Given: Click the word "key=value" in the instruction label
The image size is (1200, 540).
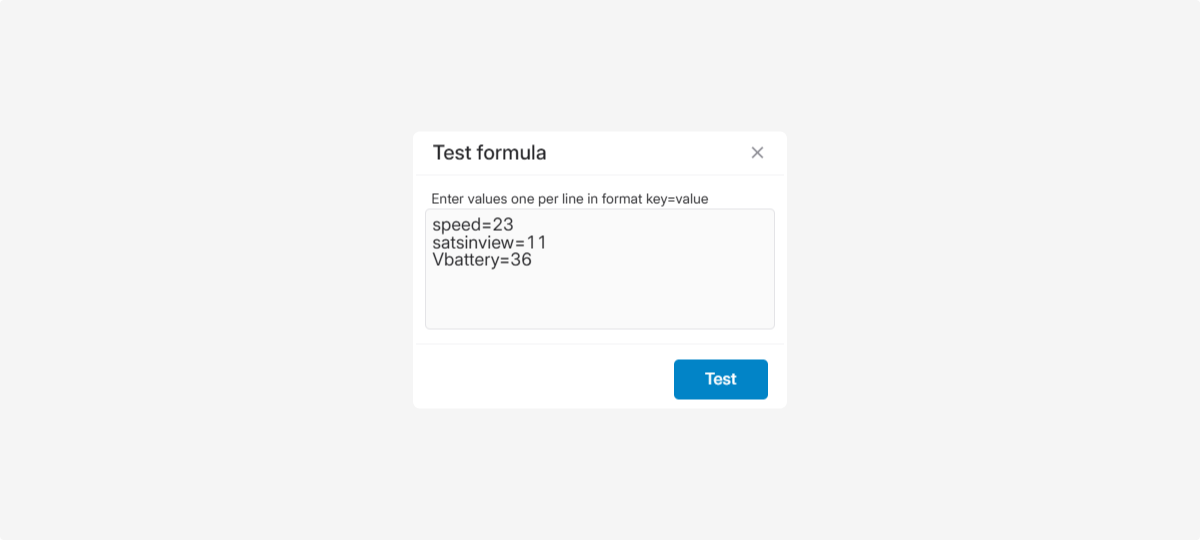Looking at the screenshot, I should click(x=677, y=199).
